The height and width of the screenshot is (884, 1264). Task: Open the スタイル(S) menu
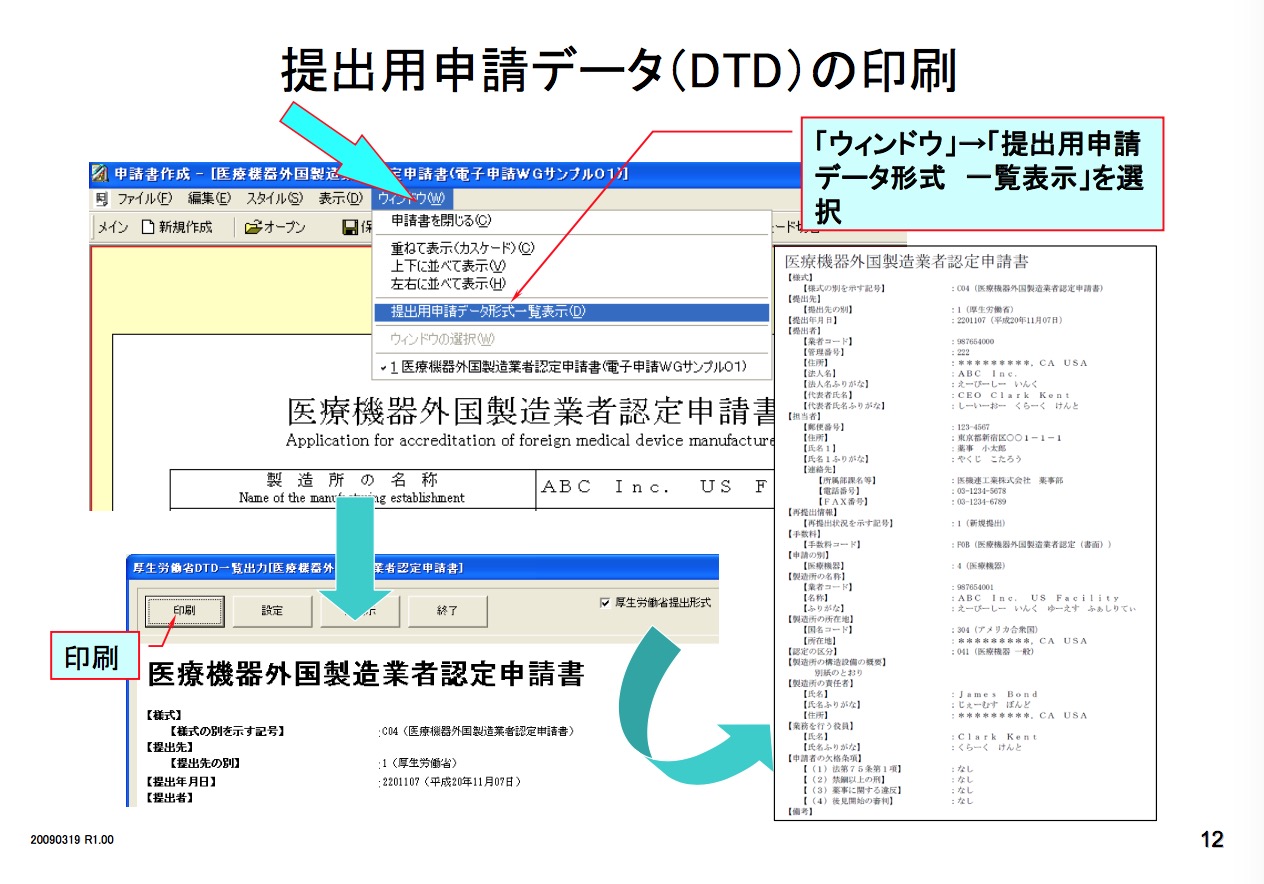point(275,199)
